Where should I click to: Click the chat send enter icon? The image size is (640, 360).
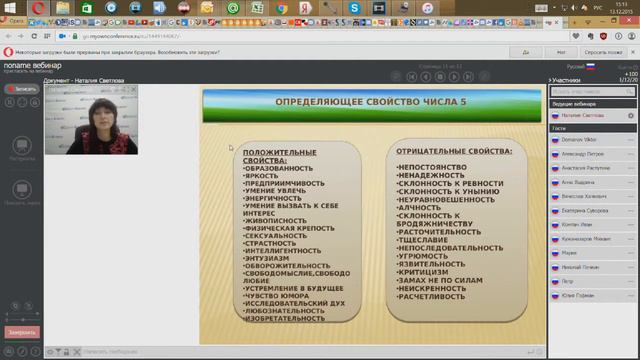coord(530,351)
